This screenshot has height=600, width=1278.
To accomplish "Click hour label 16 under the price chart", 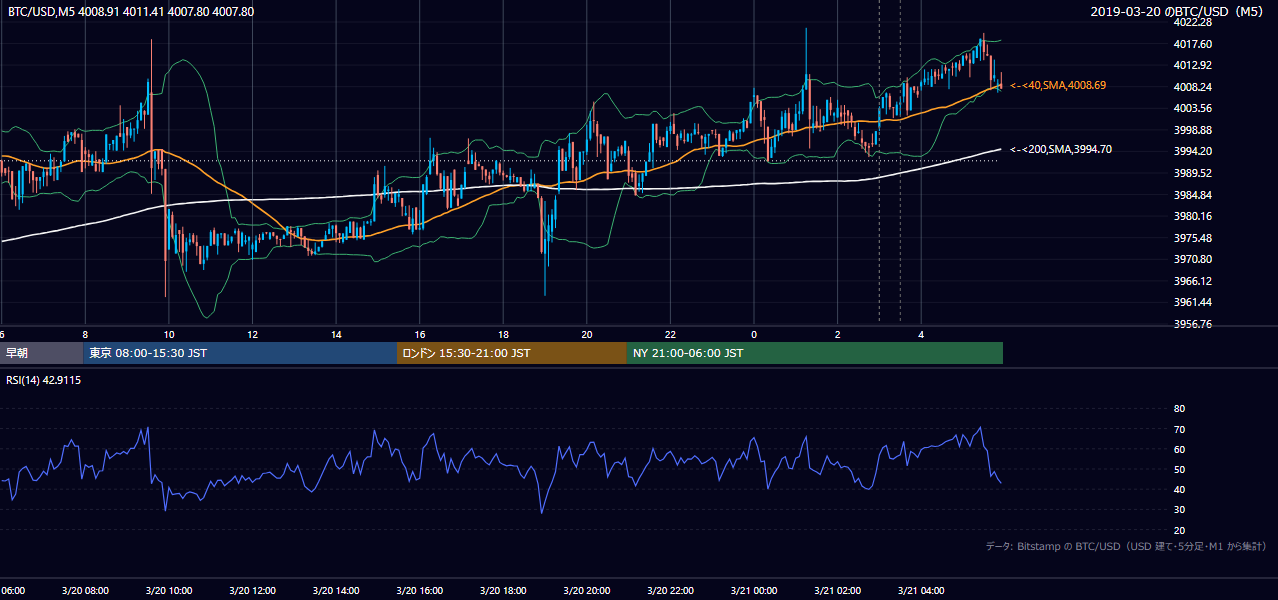I will [420, 334].
